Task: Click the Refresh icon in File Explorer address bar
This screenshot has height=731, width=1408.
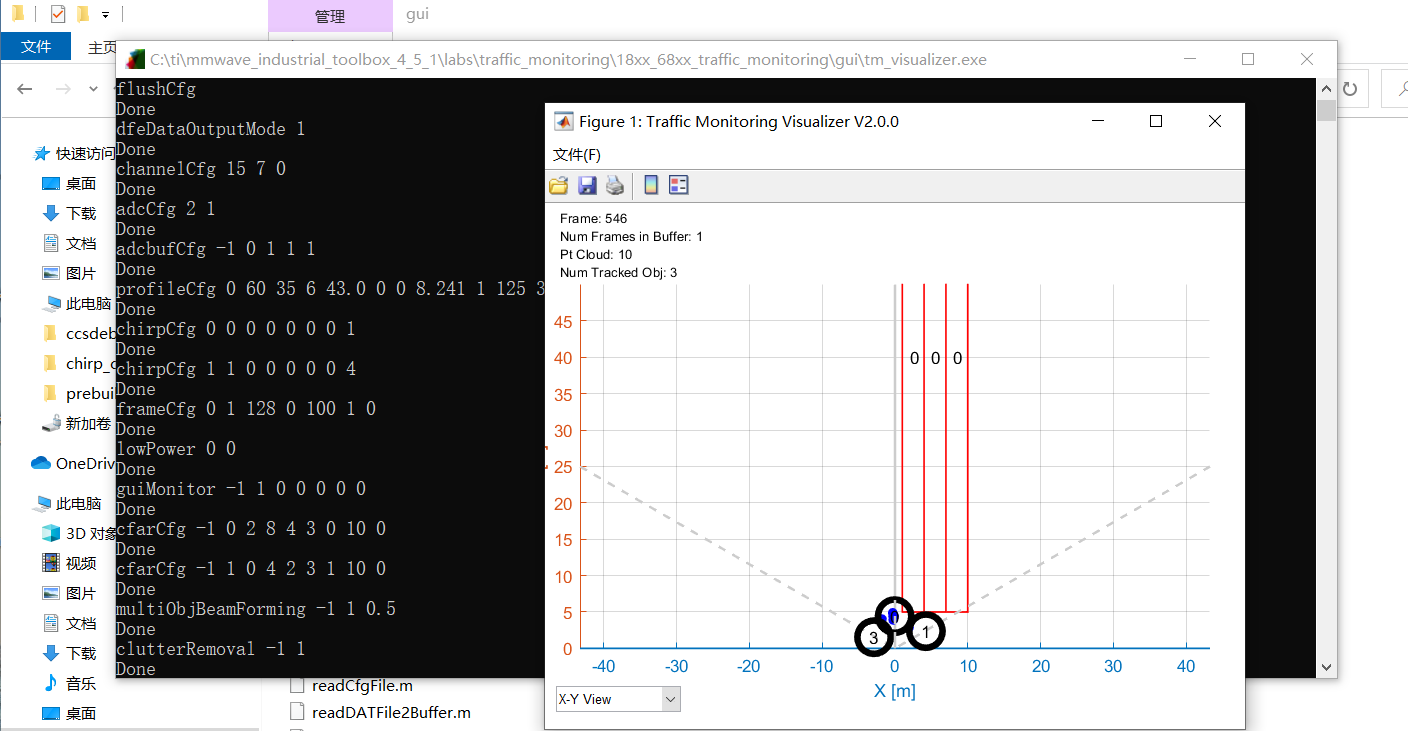Action: coord(1350,89)
